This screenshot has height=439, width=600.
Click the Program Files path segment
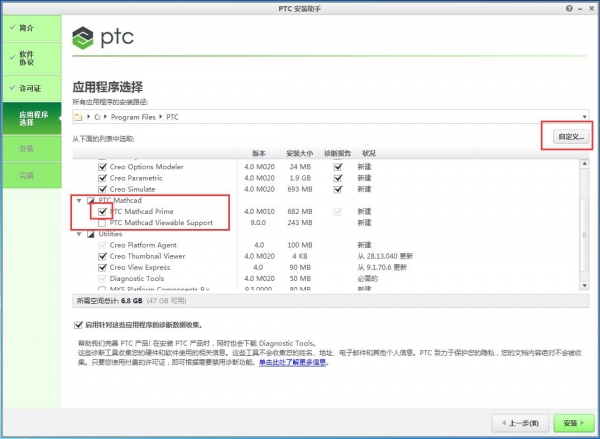[x=133, y=117]
